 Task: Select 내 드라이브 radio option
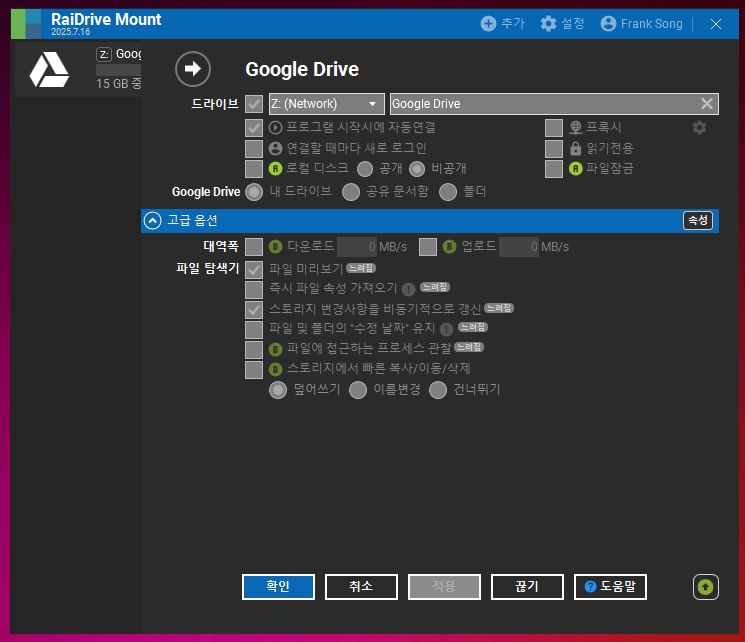[254, 192]
